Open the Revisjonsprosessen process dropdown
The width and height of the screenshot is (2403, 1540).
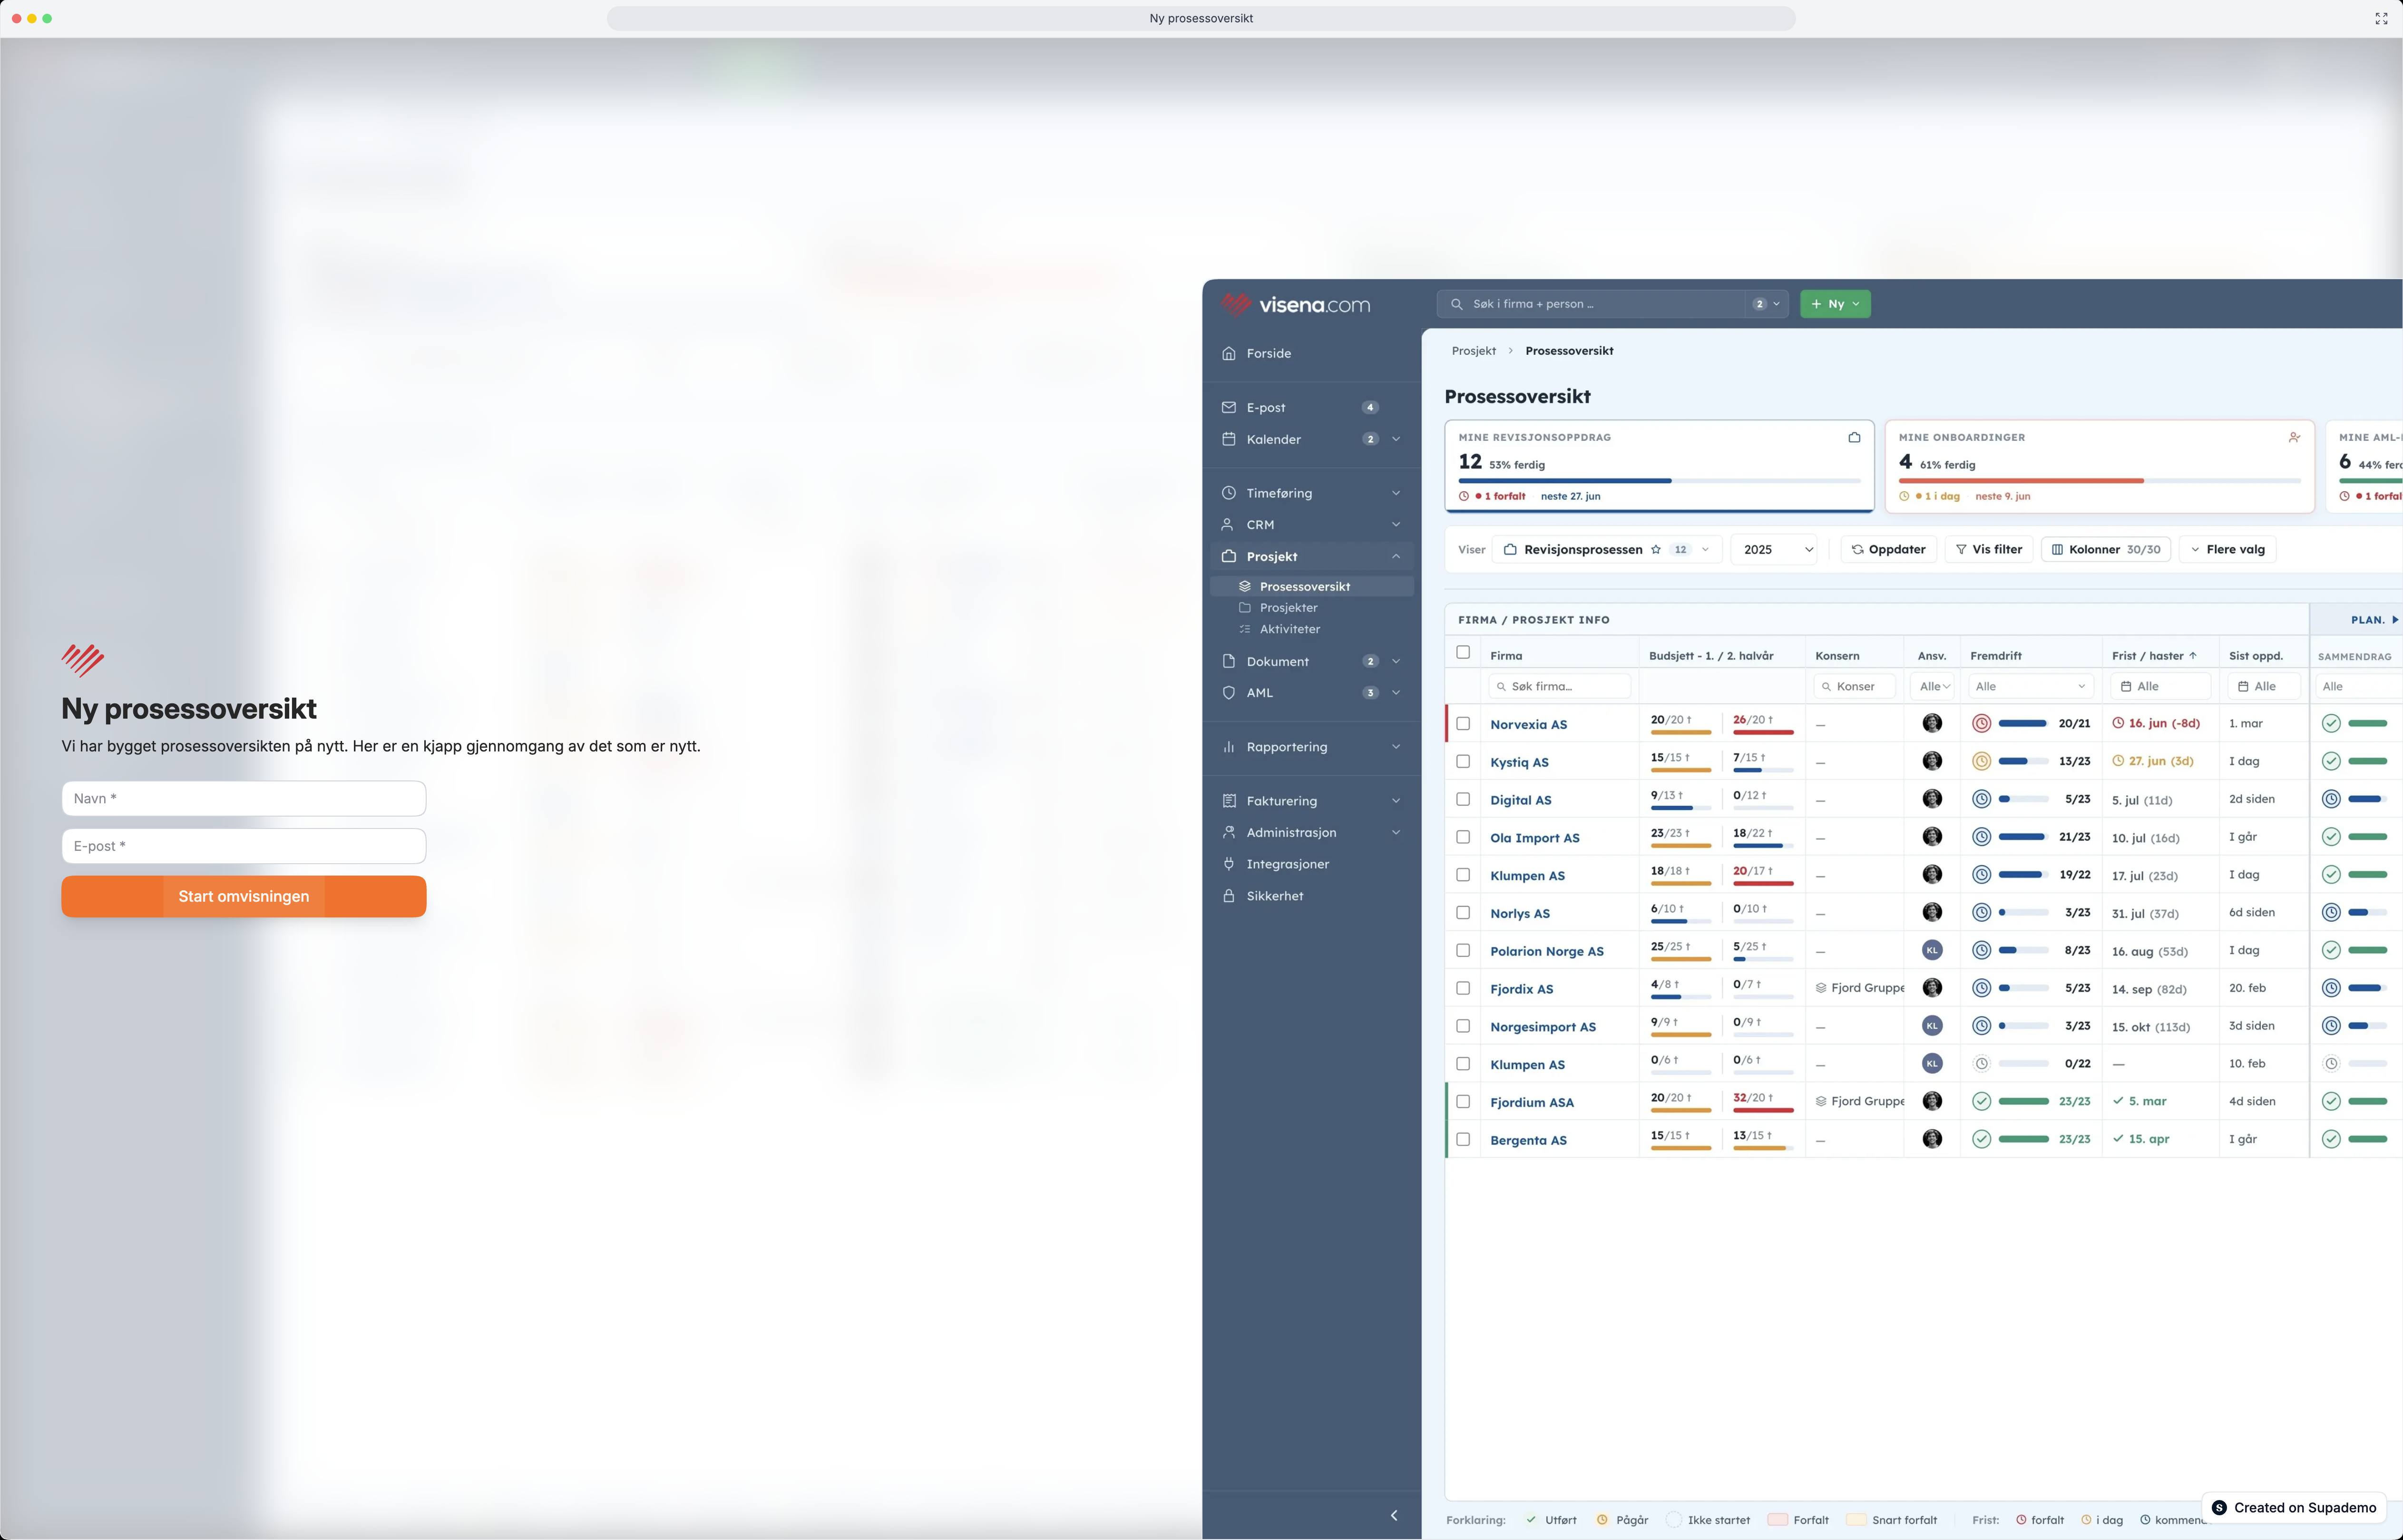(x=1607, y=549)
